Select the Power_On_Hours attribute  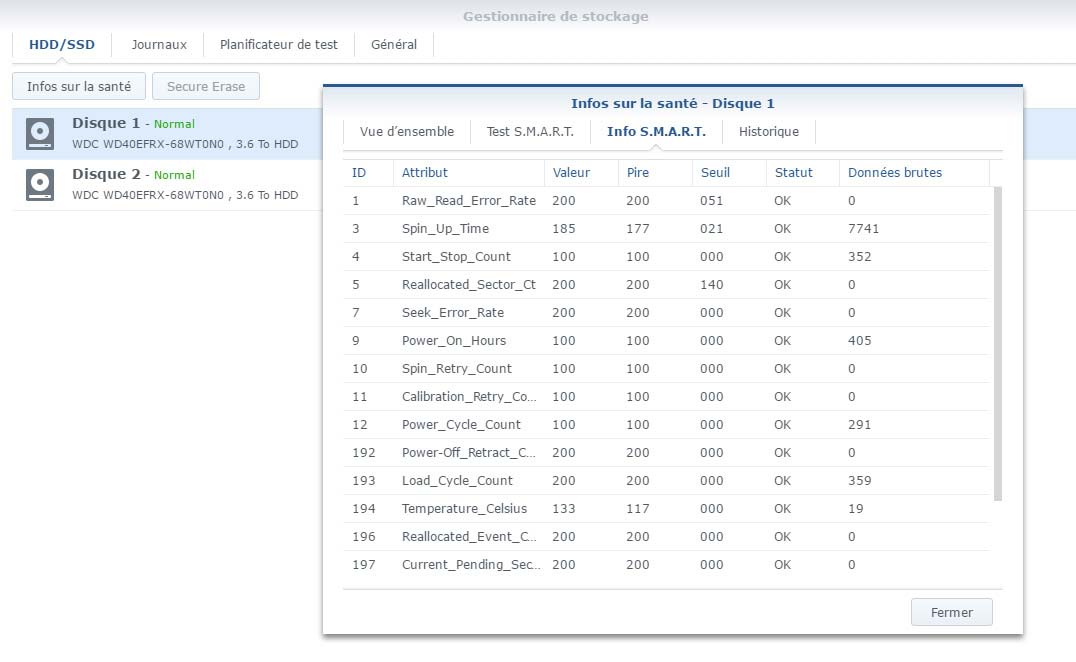[x=454, y=341]
